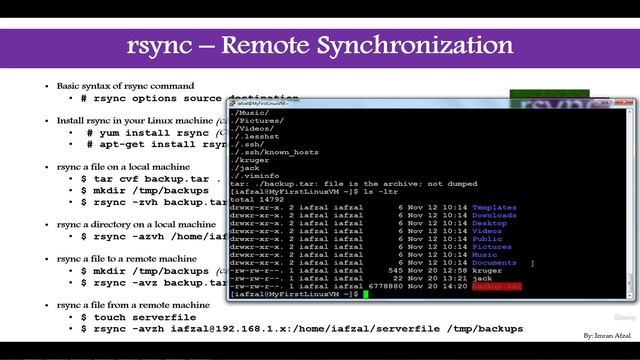The width and height of the screenshot is (640, 360).
Task: Click the highlighted backup.tar file name
Action: 497,287
